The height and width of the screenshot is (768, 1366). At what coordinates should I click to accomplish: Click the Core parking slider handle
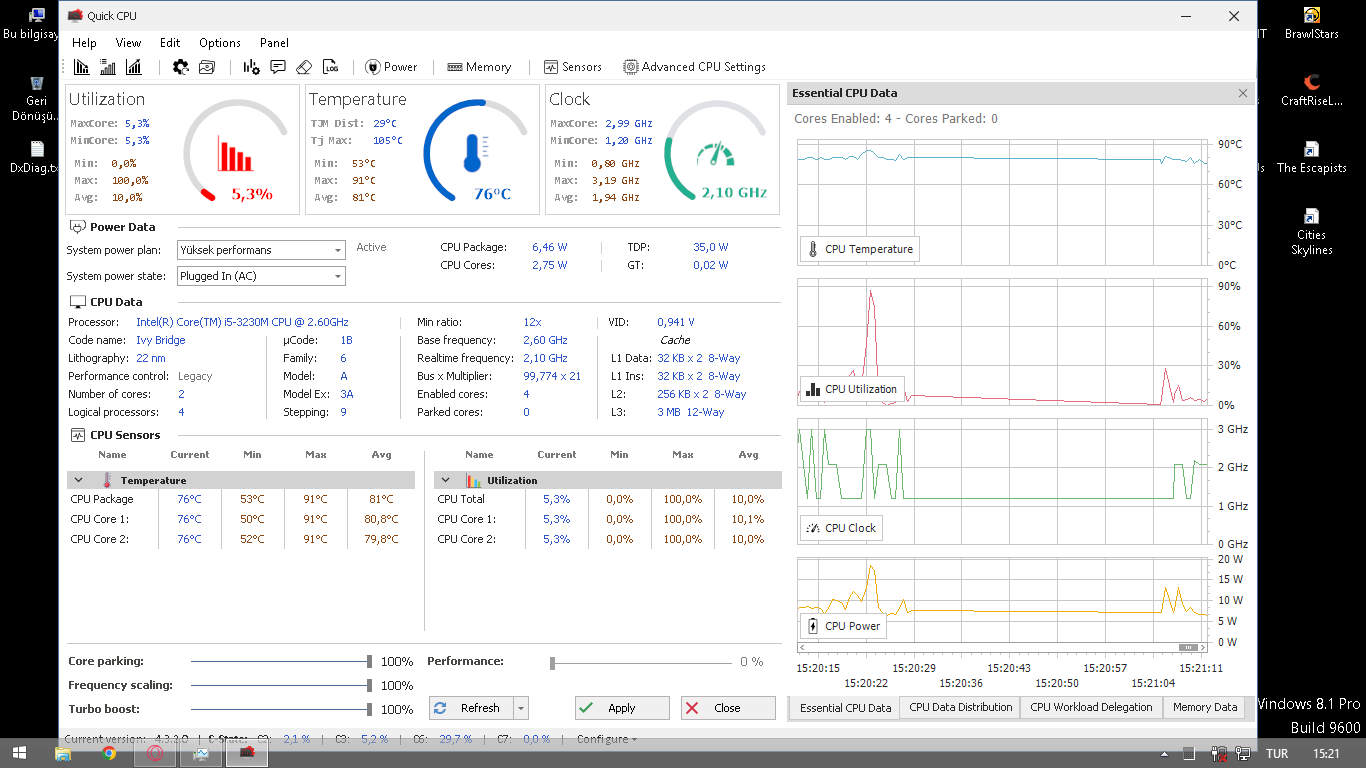point(370,661)
